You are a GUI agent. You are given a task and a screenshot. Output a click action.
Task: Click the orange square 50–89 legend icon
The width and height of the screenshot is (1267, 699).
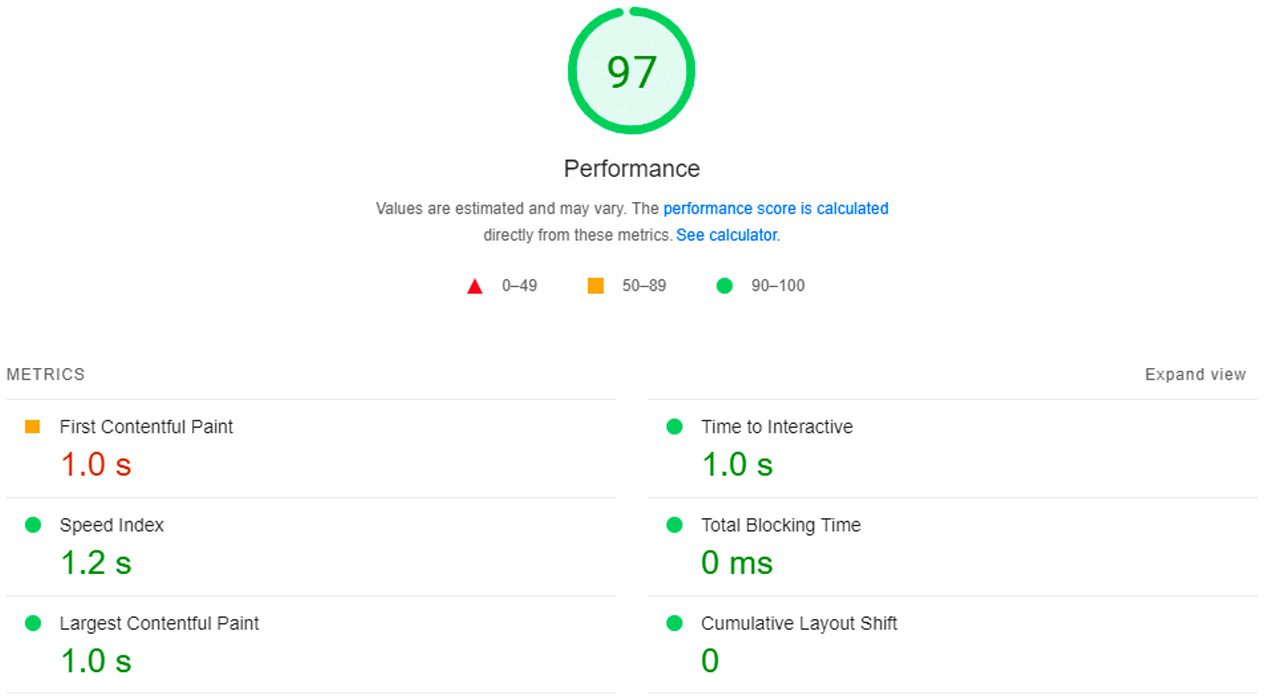596,286
